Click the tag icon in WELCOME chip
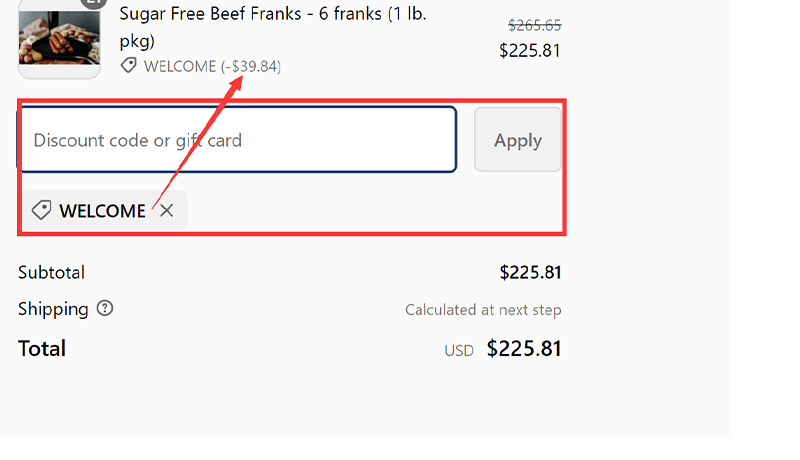The image size is (800, 460). click(x=41, y=211)
